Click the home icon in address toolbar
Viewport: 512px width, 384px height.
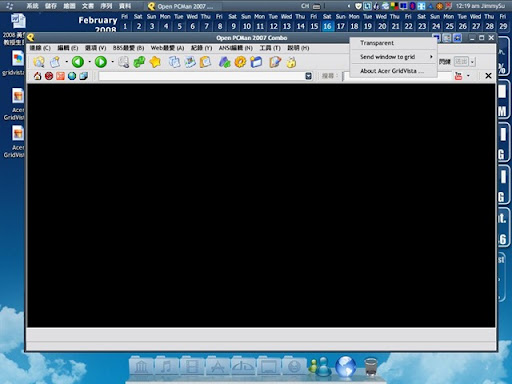tap(37, 76)
